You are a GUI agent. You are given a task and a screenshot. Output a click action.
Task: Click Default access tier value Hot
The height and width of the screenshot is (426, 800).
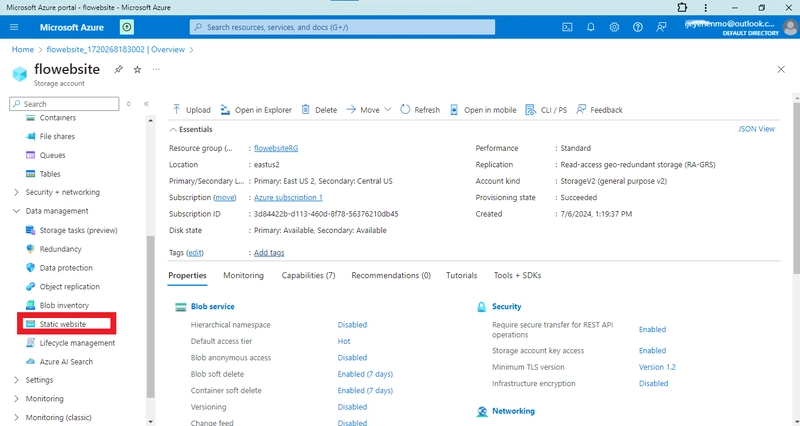(344, 341)
